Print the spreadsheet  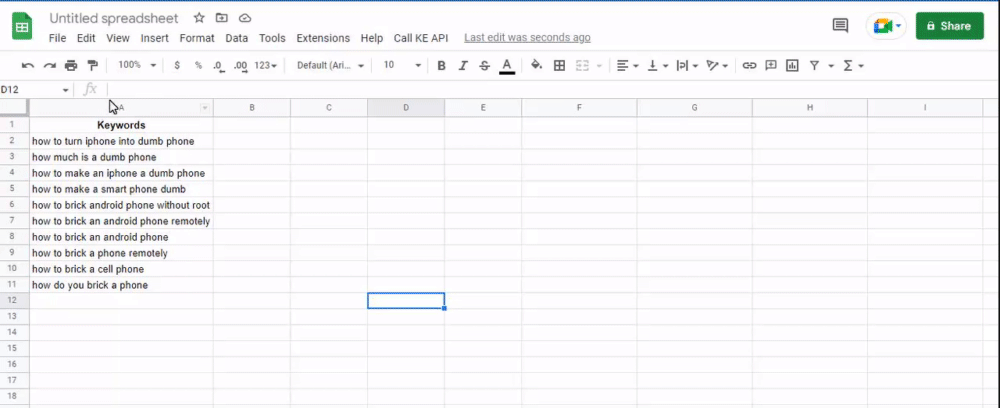(x=71, y=66)
